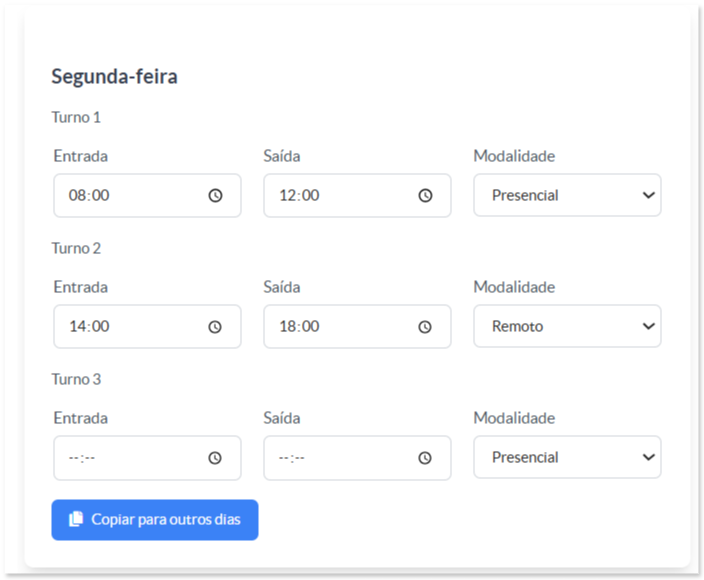704x580 pixels.
Task: Focus the 14:00 Entrada time field
Action: pos(147,326)
